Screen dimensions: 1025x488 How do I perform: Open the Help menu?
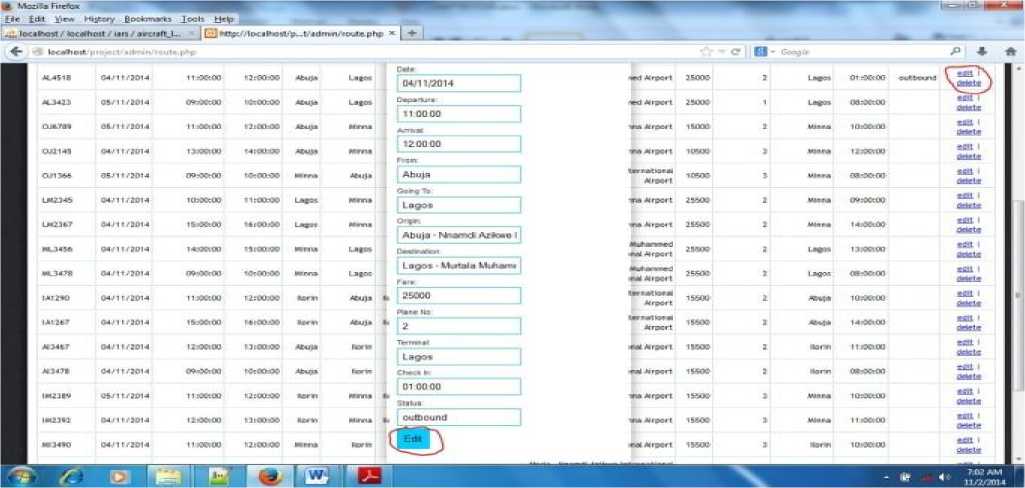(x=224, y=20)
